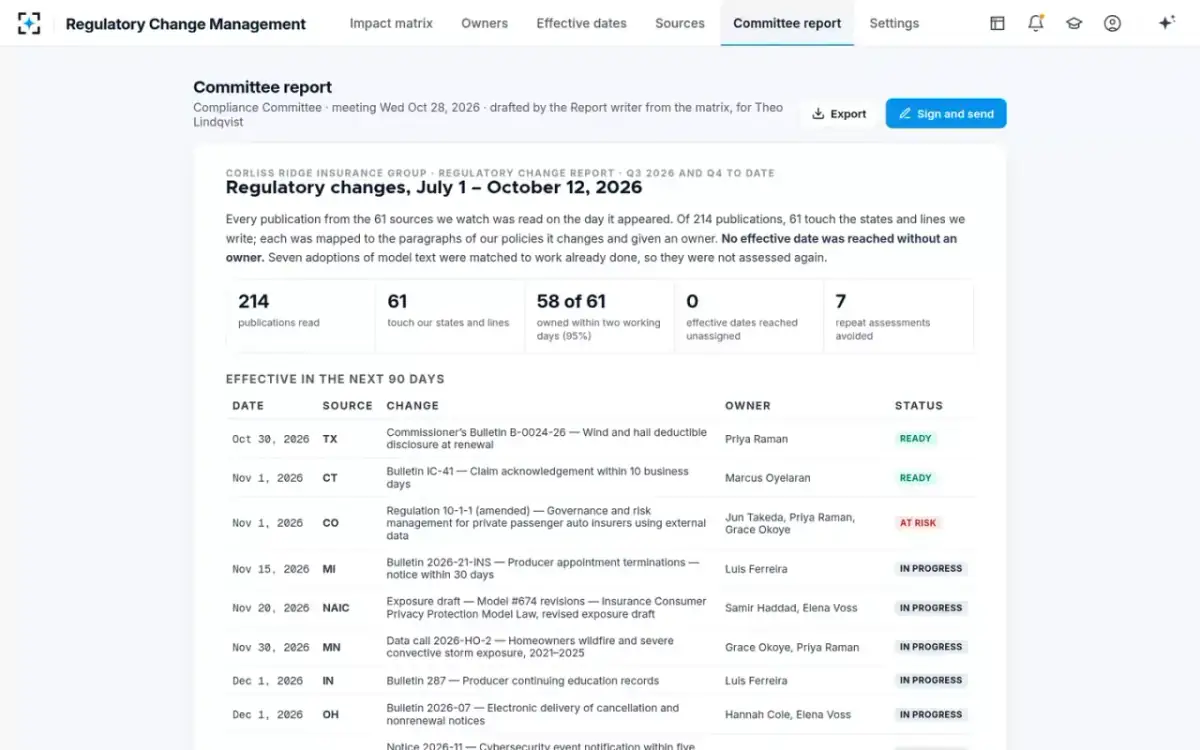Go to Sources tab
The height and width of the screenshot is (750, 1200).
click(680, 23)
